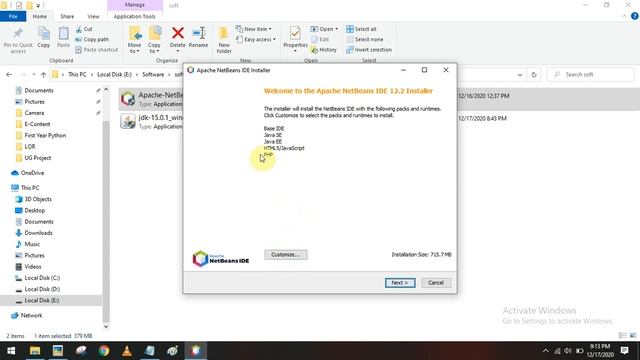This screenshot has width=640, height=360.
Task: Open the Copy to ribbon command
Action: [154, 40]
